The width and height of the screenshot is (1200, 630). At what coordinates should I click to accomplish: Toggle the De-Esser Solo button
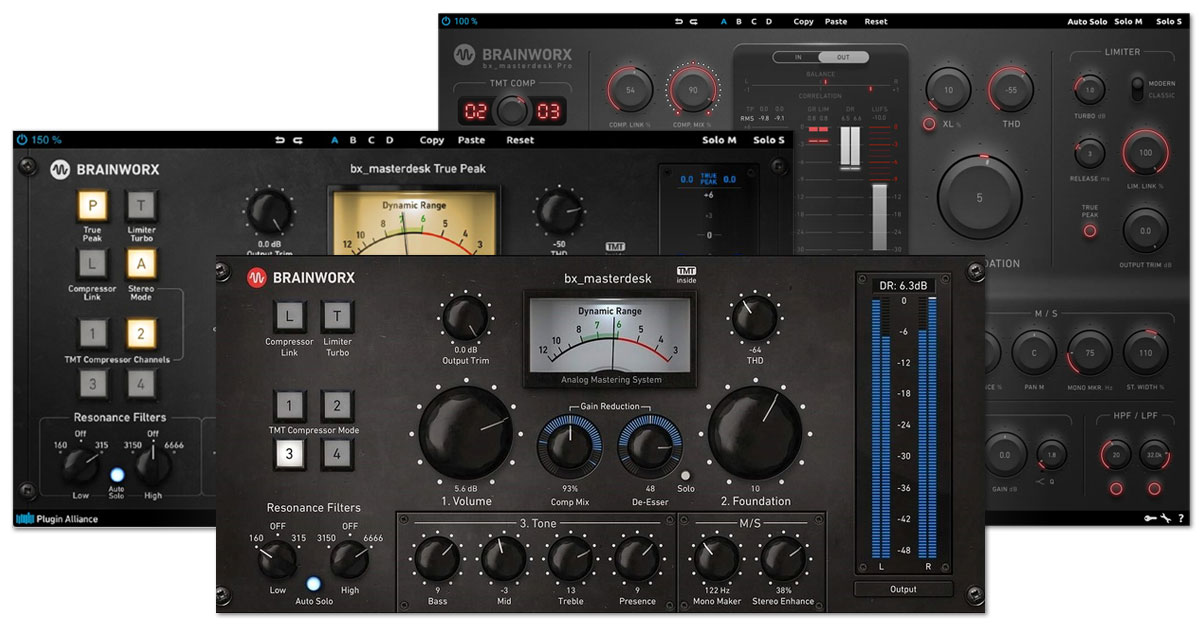[x=686, y=476]
